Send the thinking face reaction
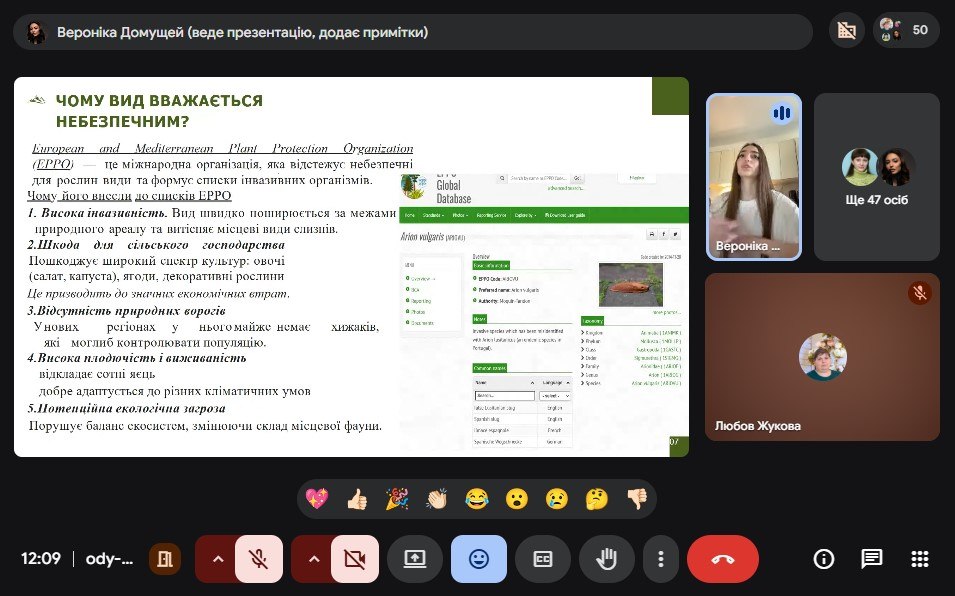Image resolution: width=955 pixels, height=596 pixels. click(x=597, y=499)
